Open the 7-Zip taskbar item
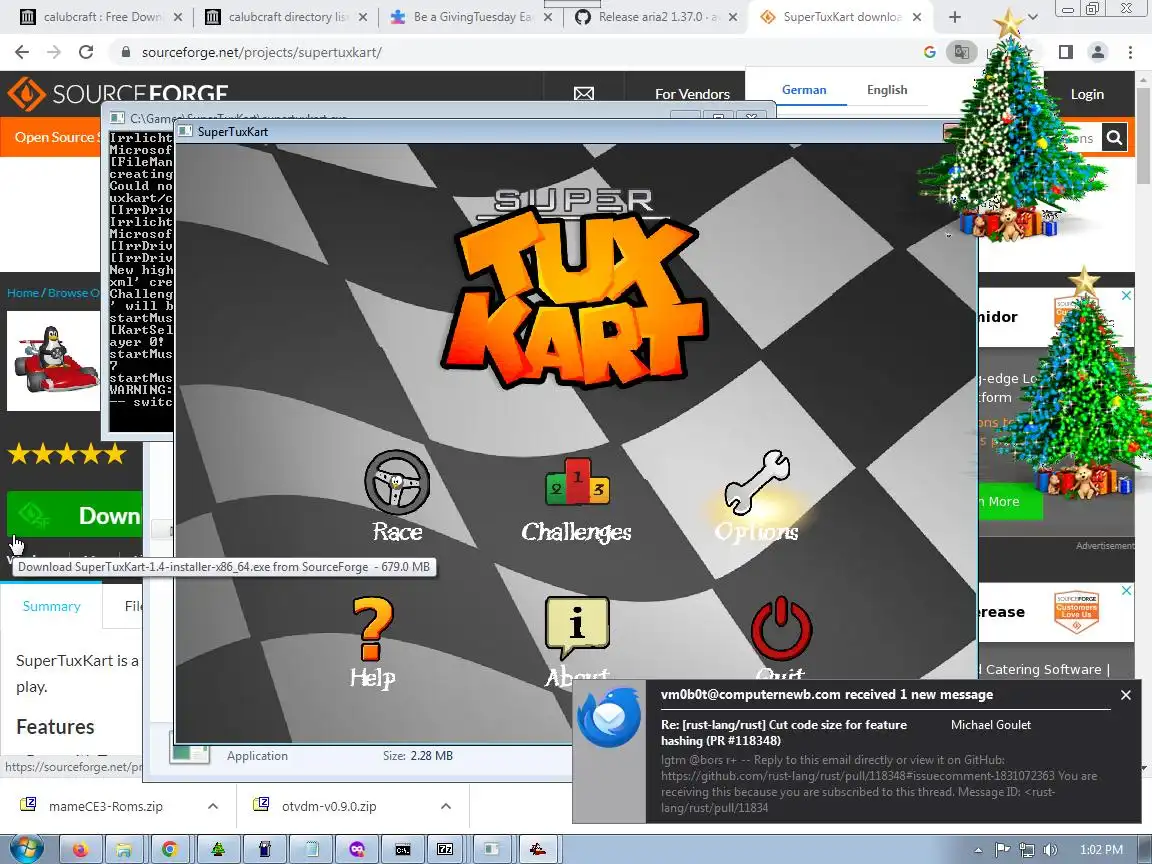1152x864 pixels. click(444, 849)
